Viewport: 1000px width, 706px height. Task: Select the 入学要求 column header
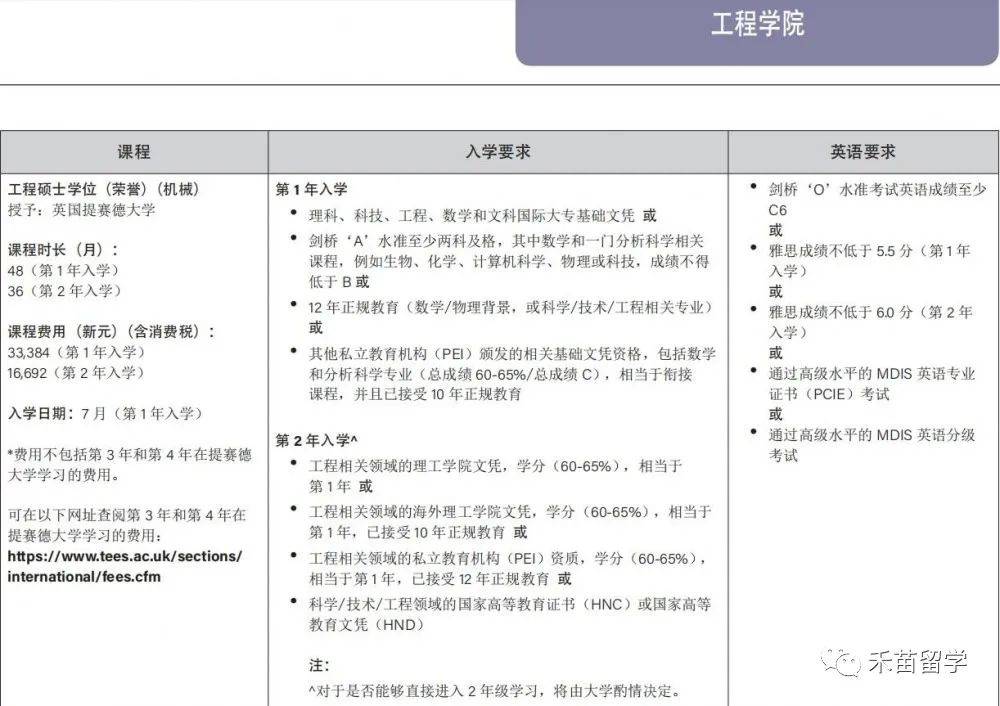(x=497, y=152)
